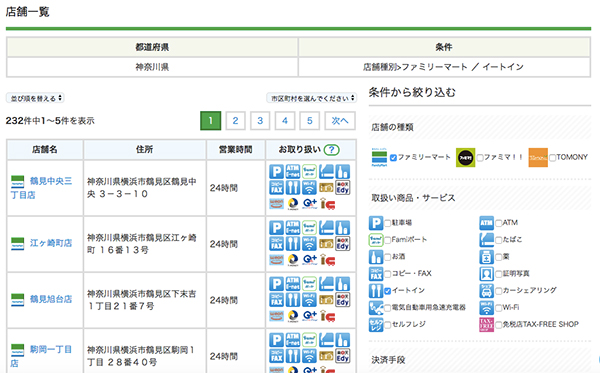
Task: Click ATM icon in 江ヶ崎町店 row
Action: coord(293,228)
